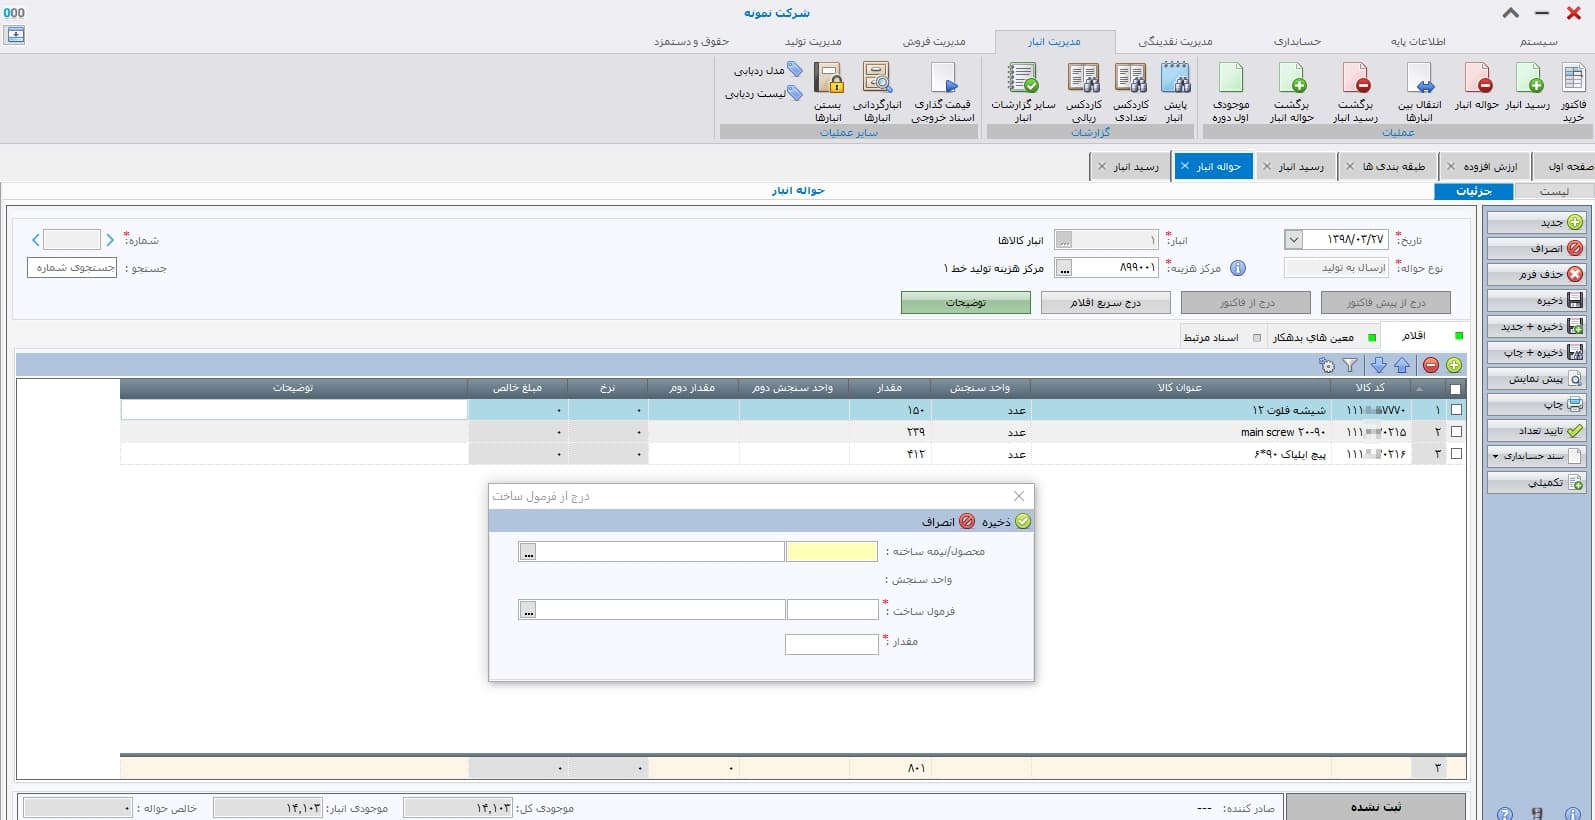Click the Warehouse Issue (حواله انبار) ribbon icon
This screenshot has width=1595, height=820.
pos(1477,87)
